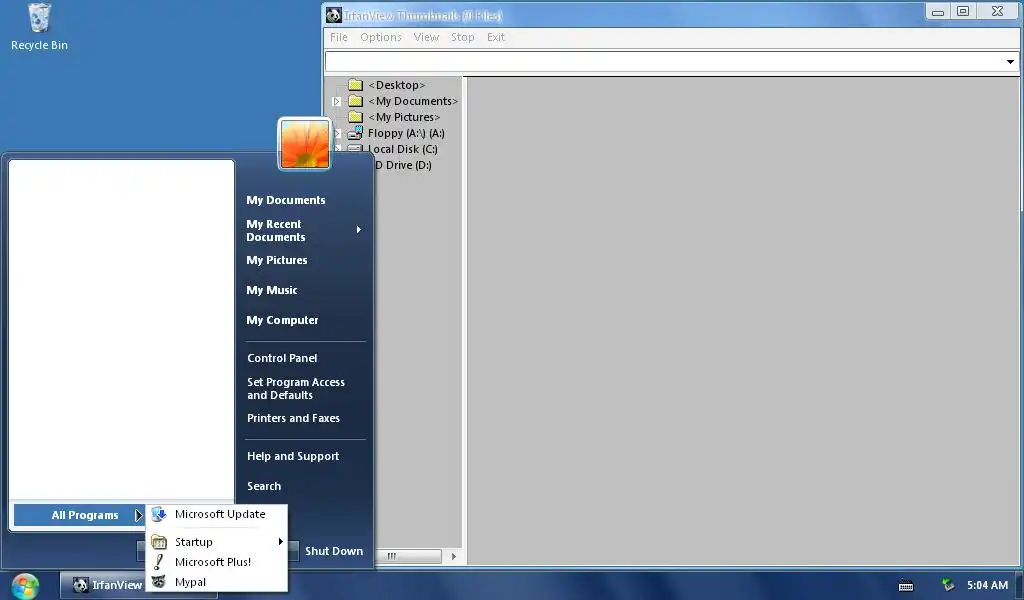The width and height of the screenshot is (1024, 600).
Task: Expand My Recent Documents submenu arrow
Action: [x=359, y=230]
